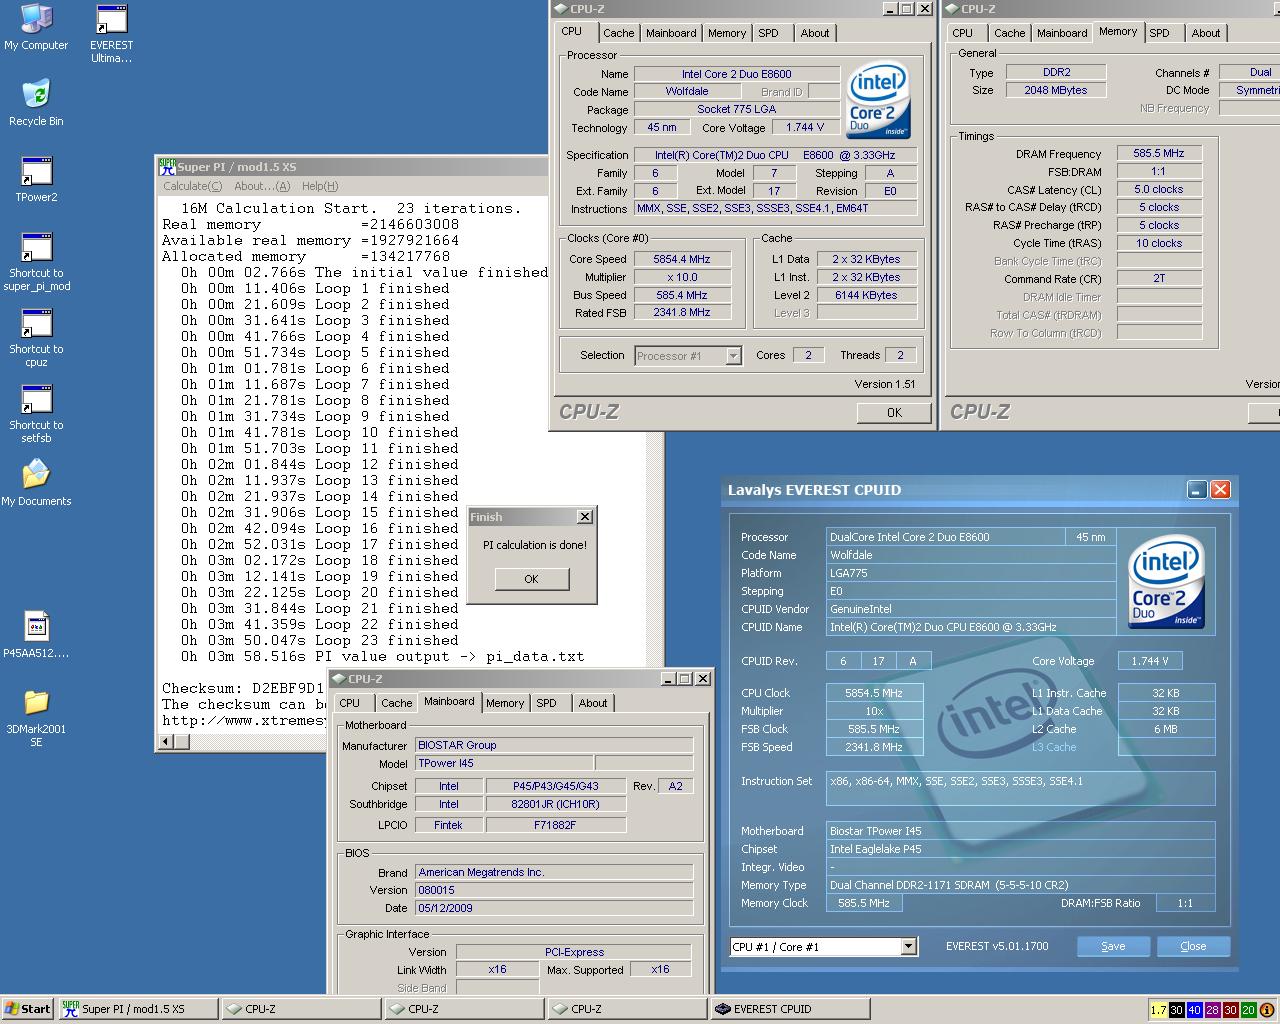Screen dimensions: 1280x1024
Task: Click the DRAM Frequency value 585.5 MHz
Action: (x=1159, y=153)
